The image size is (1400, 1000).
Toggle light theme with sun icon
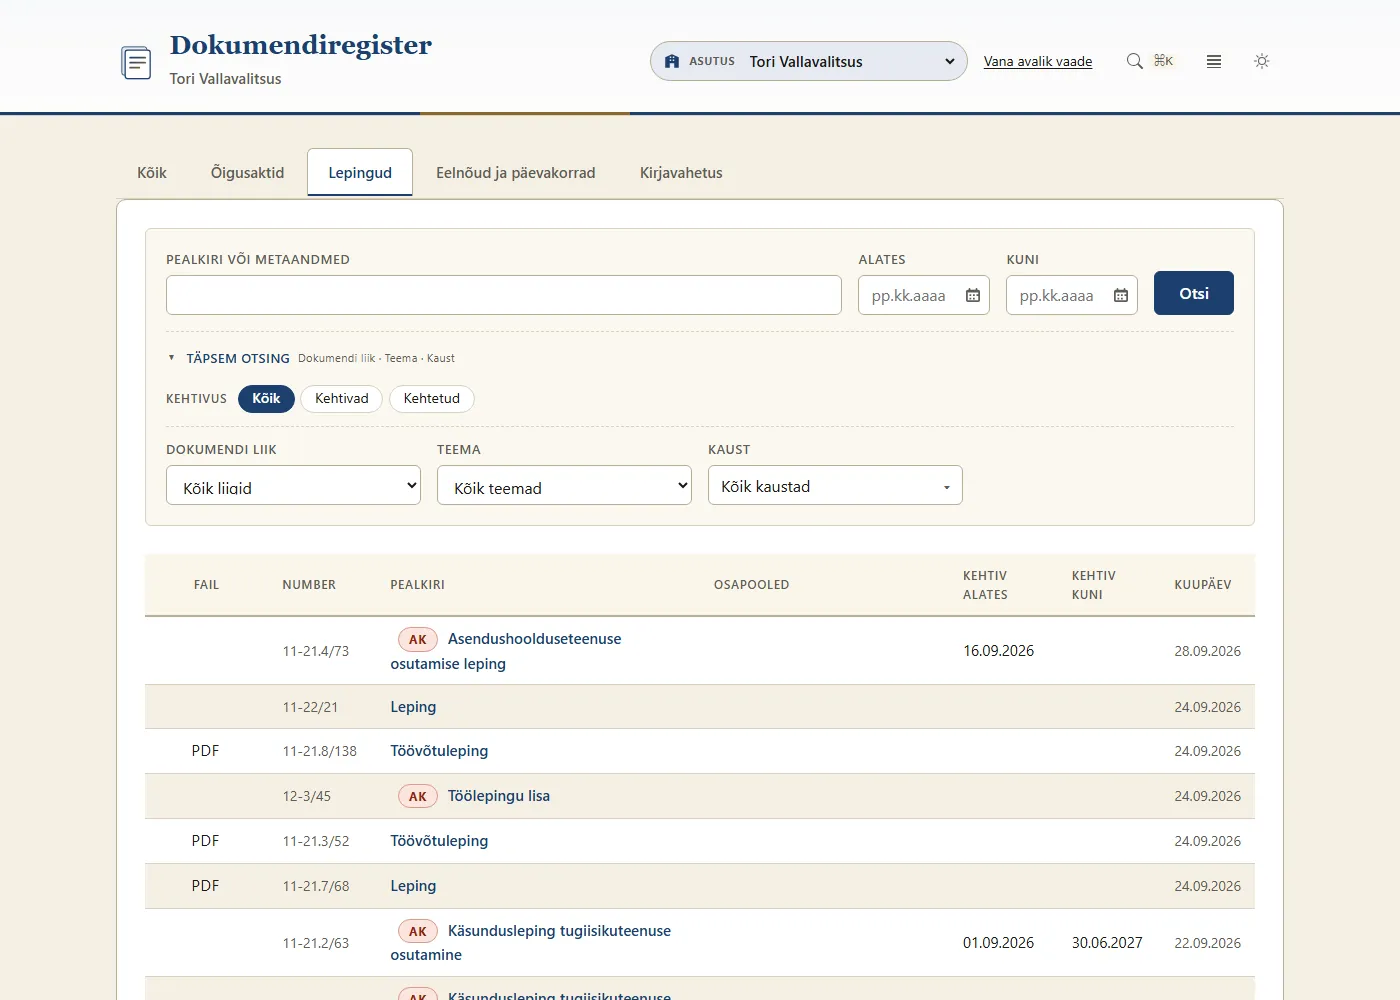[x=1262, y=61]
